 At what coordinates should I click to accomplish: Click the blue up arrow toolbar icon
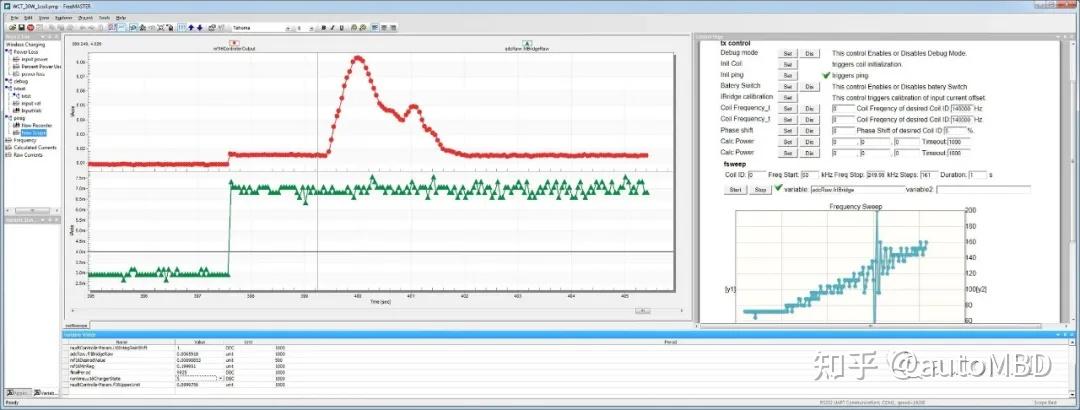(x=191, y=28)
